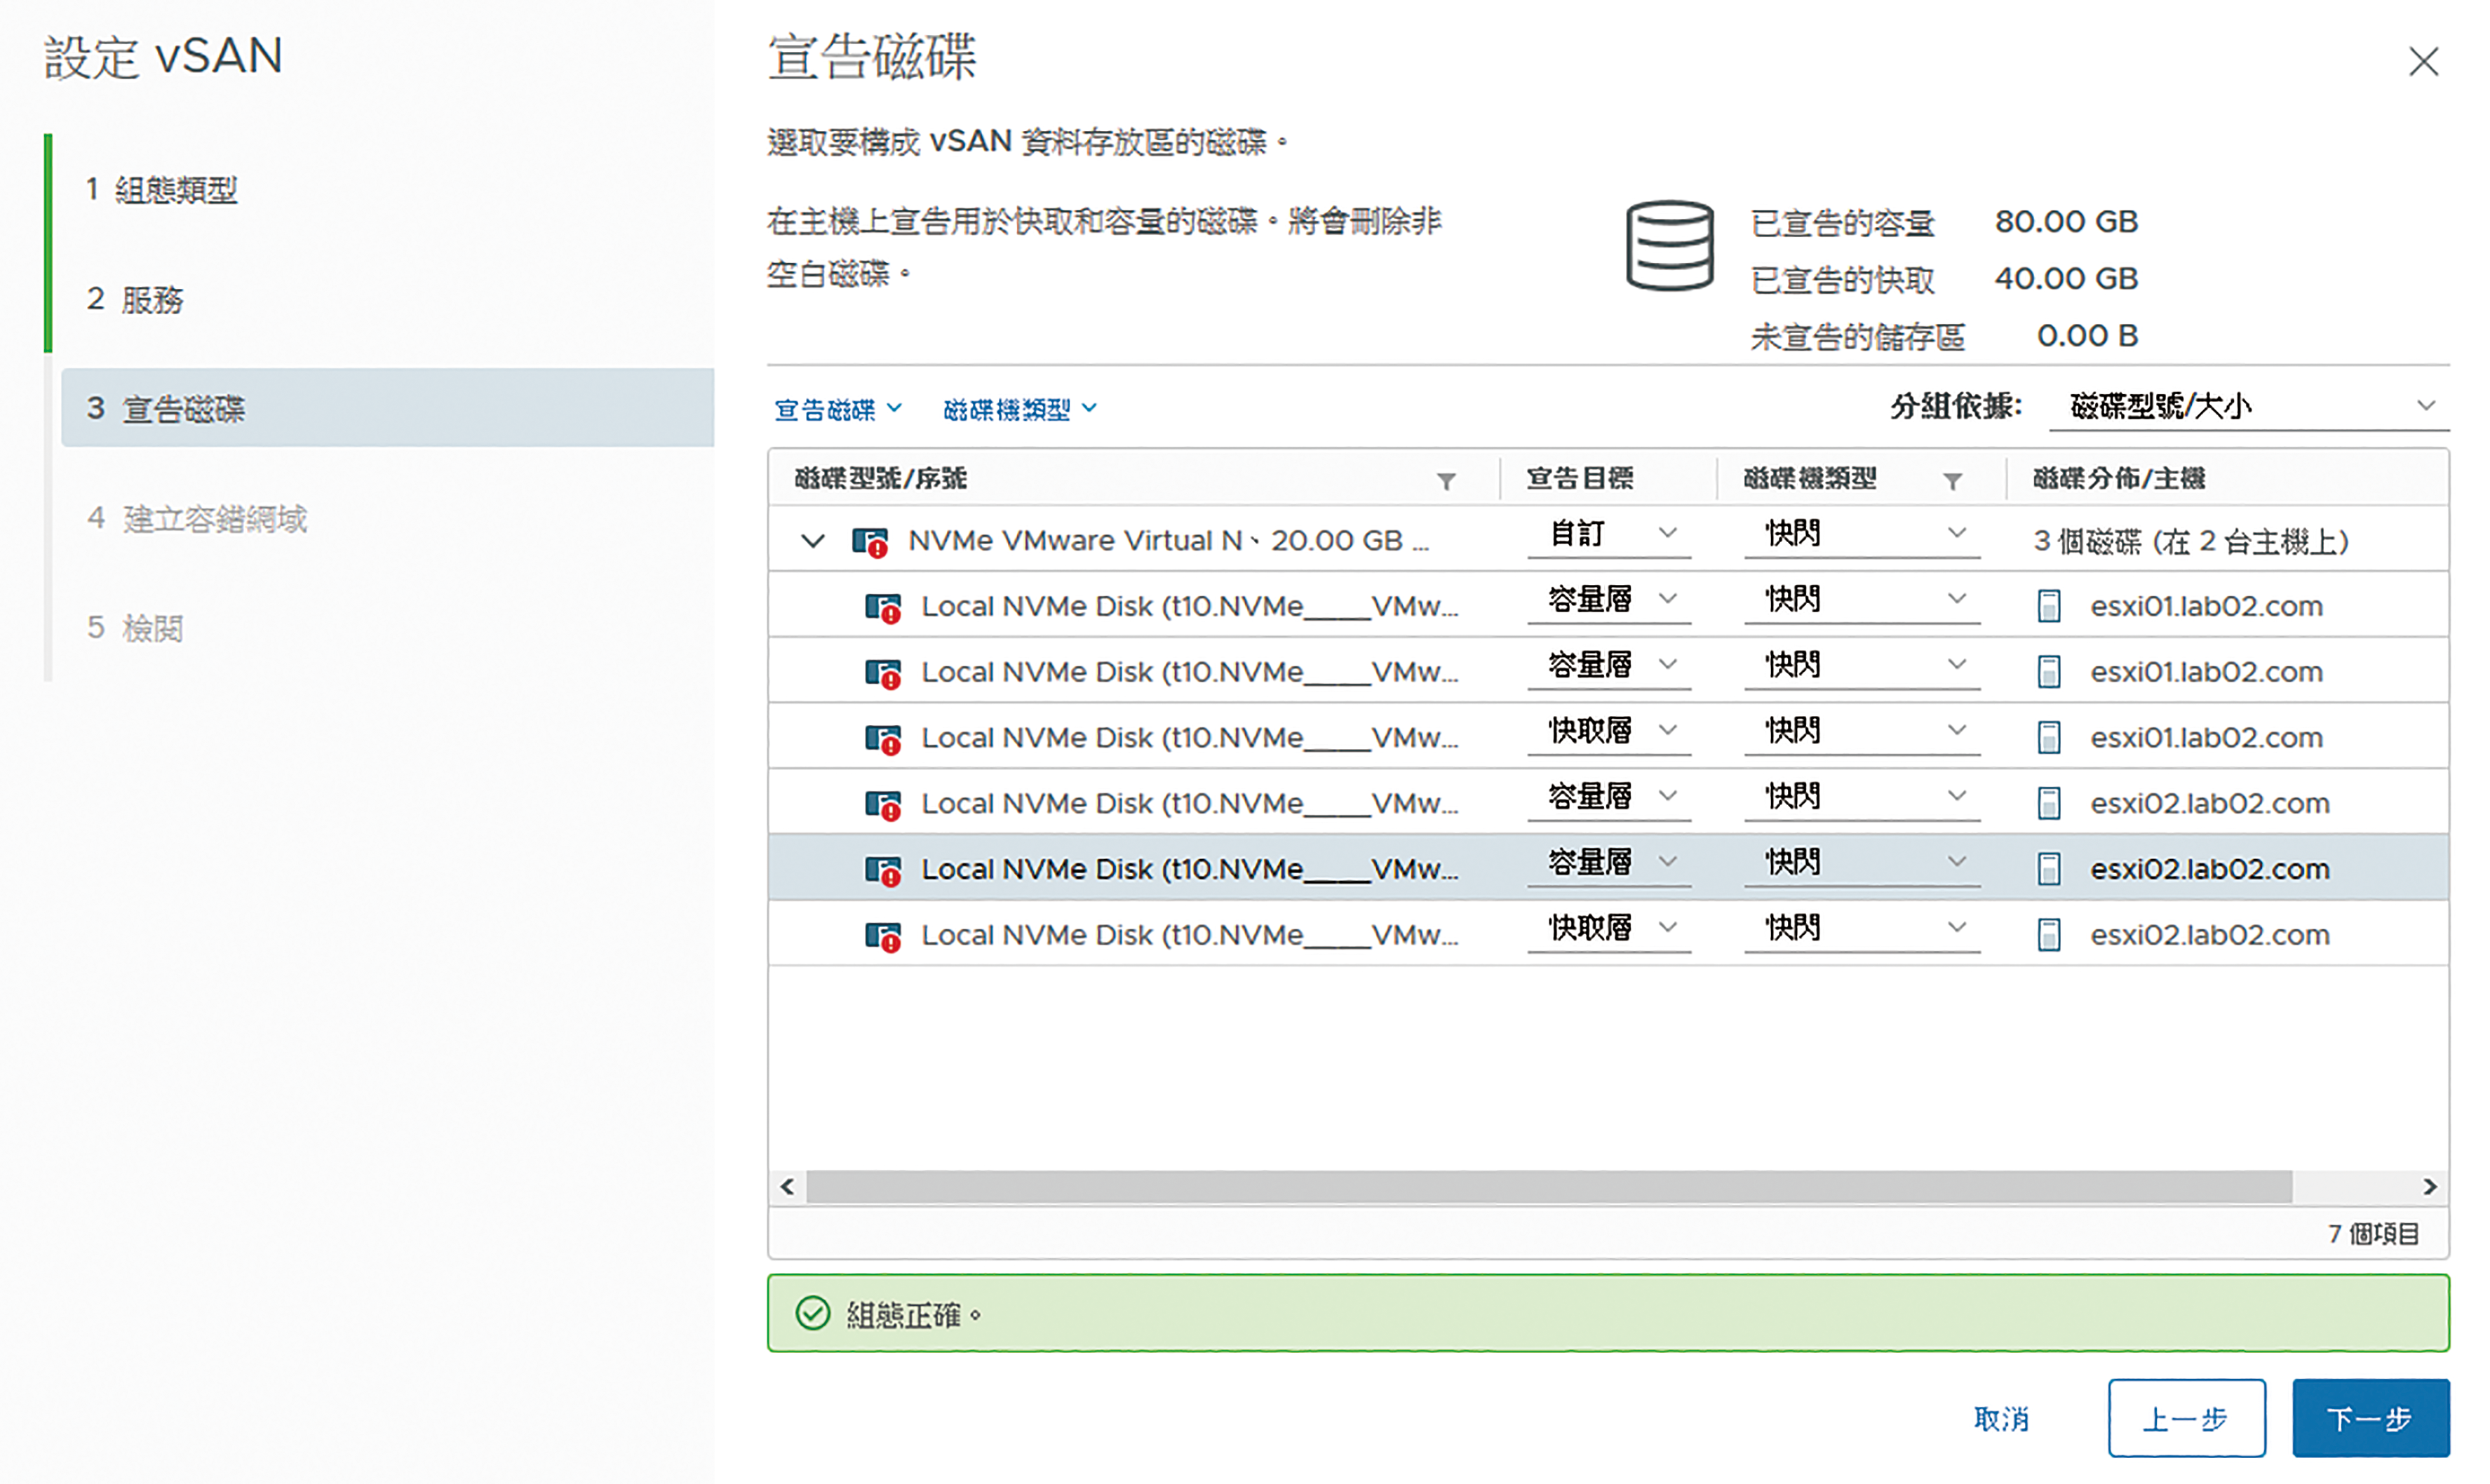Image resolution: width=2490 pixels, height=1484 pixels.
Task: Click NVMe VMware Virtual N 20.00 GB text
Action: pos(1169,541)
